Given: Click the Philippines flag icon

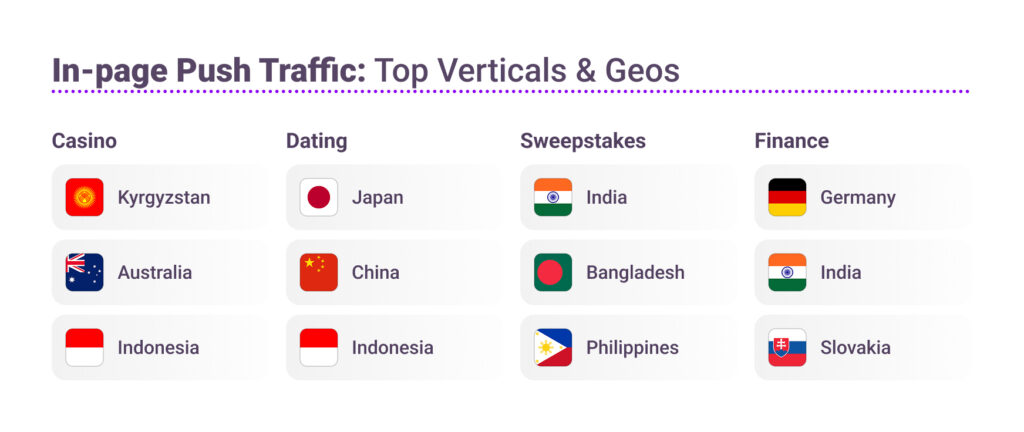Looking at the screenshot, I should click(553, 348).
